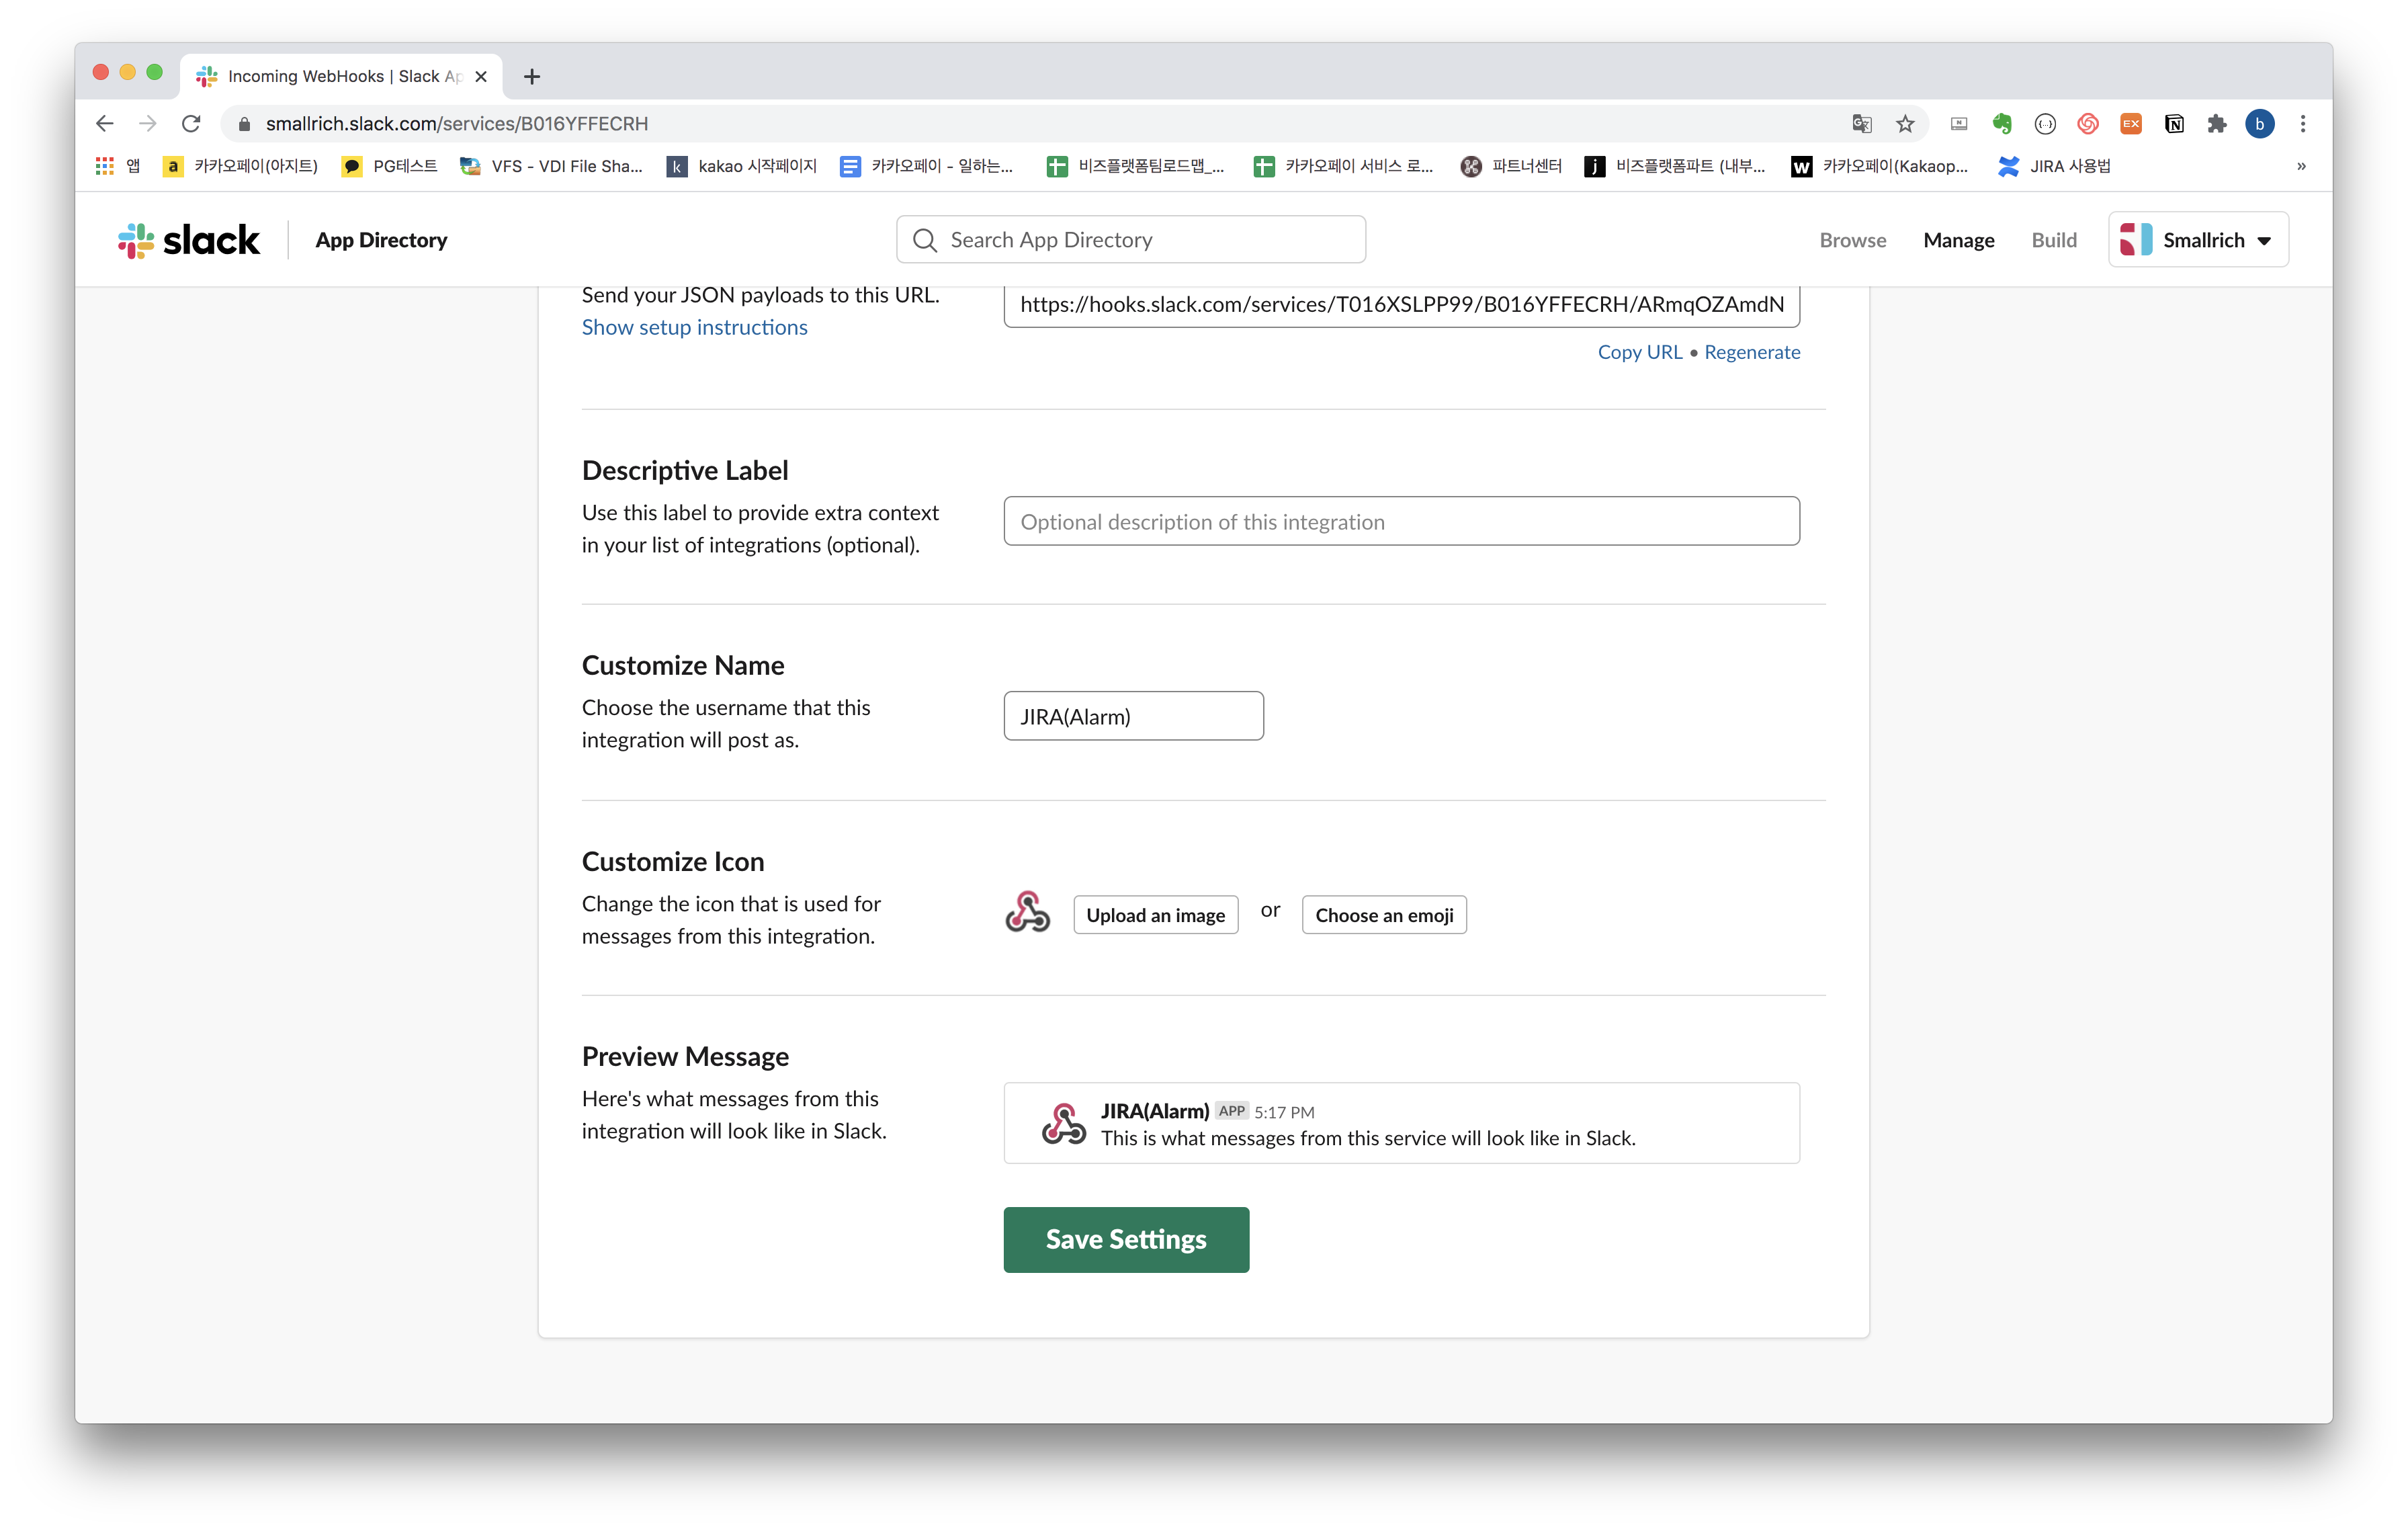Click Save Settings button

(1126, 1239)
